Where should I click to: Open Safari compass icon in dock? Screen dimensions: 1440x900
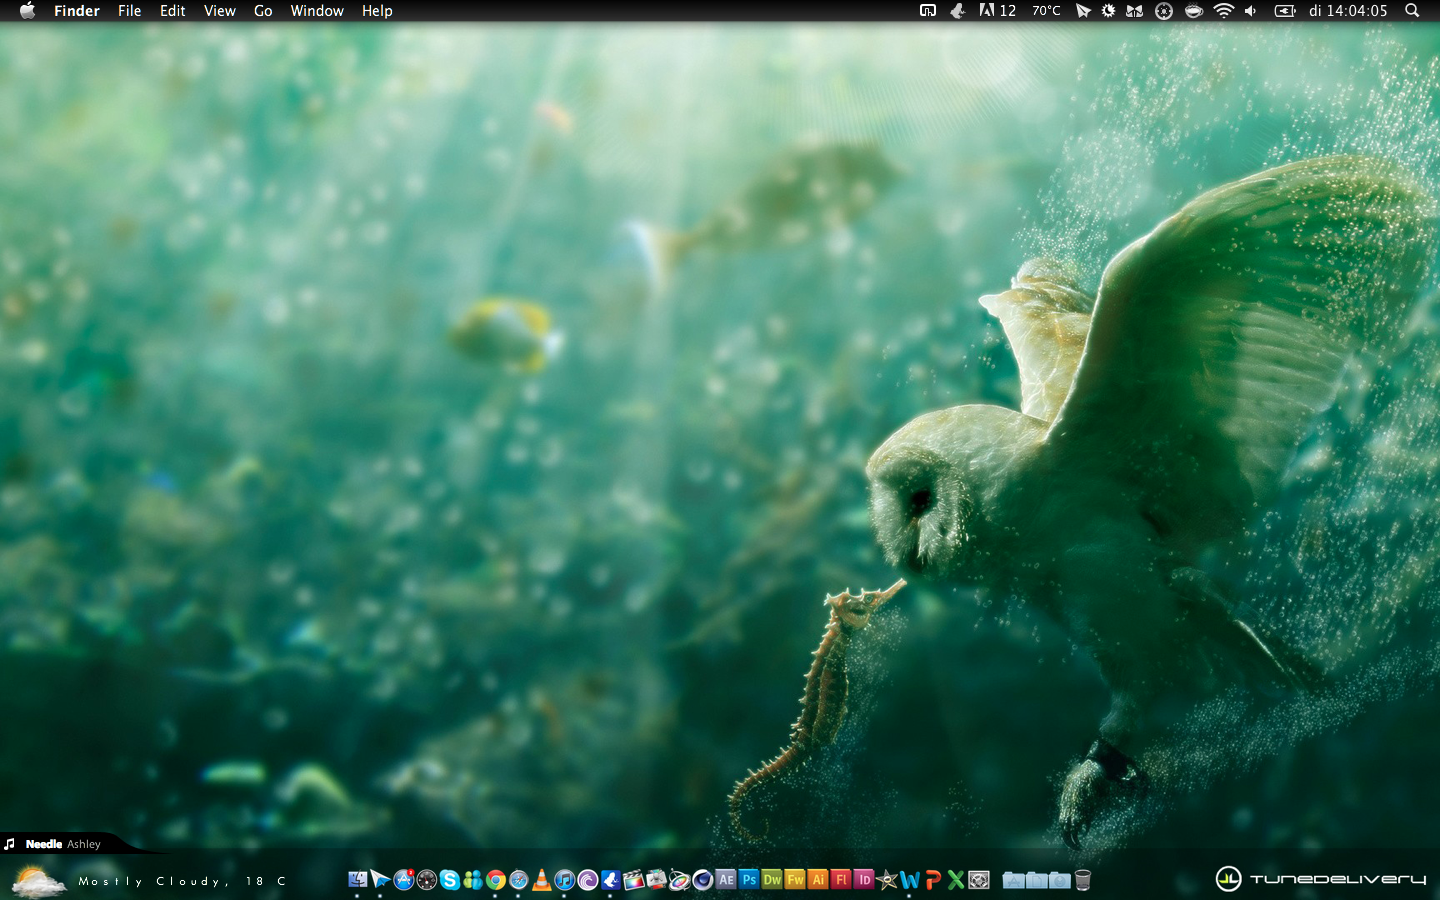[x=518, y=880]
